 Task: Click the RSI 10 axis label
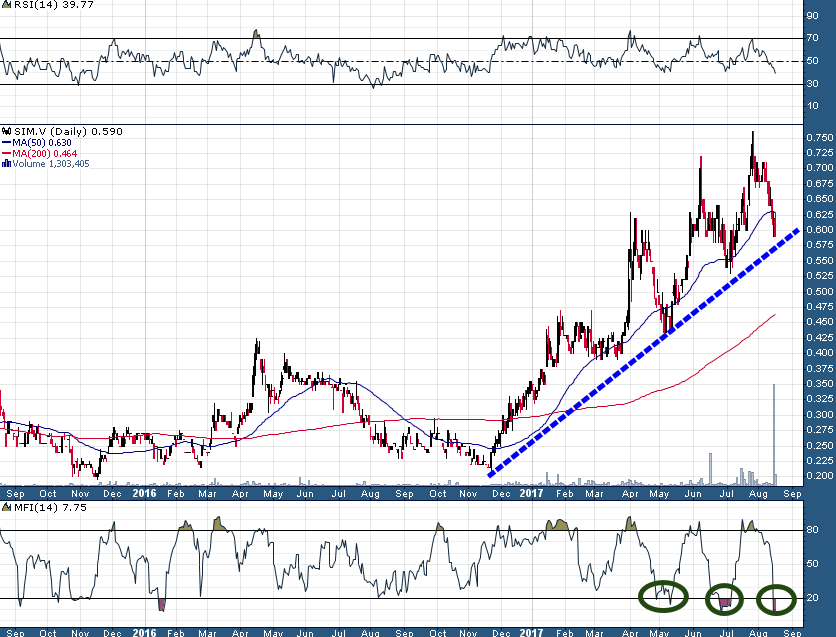pyautogui.click(x=813, y=106)
